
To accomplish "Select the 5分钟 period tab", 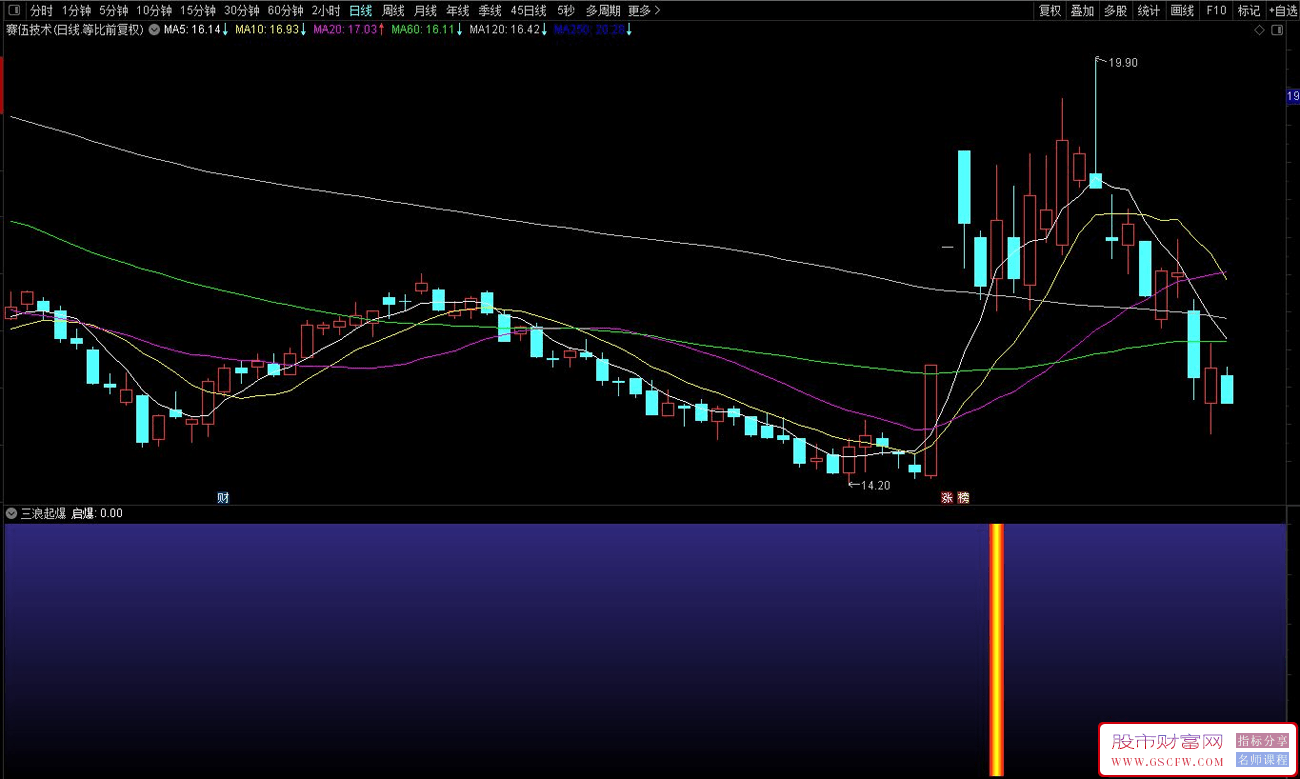I will coord(114,10).
